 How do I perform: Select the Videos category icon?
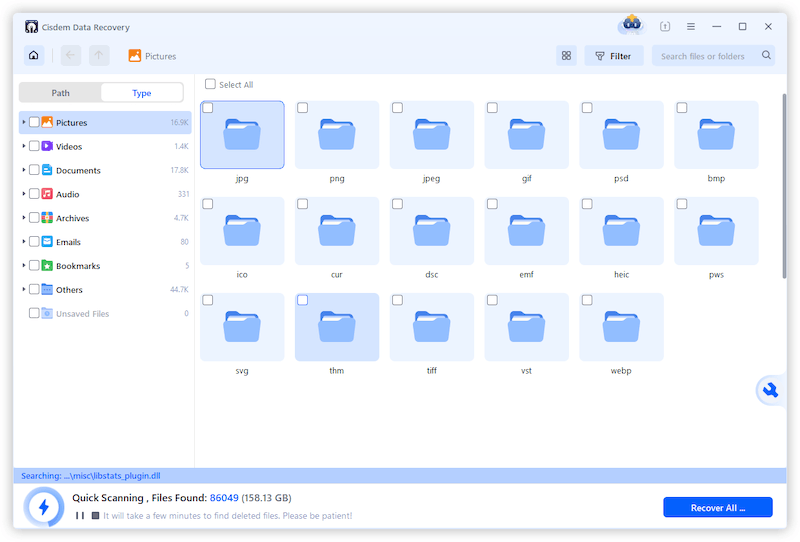point(47,146)
